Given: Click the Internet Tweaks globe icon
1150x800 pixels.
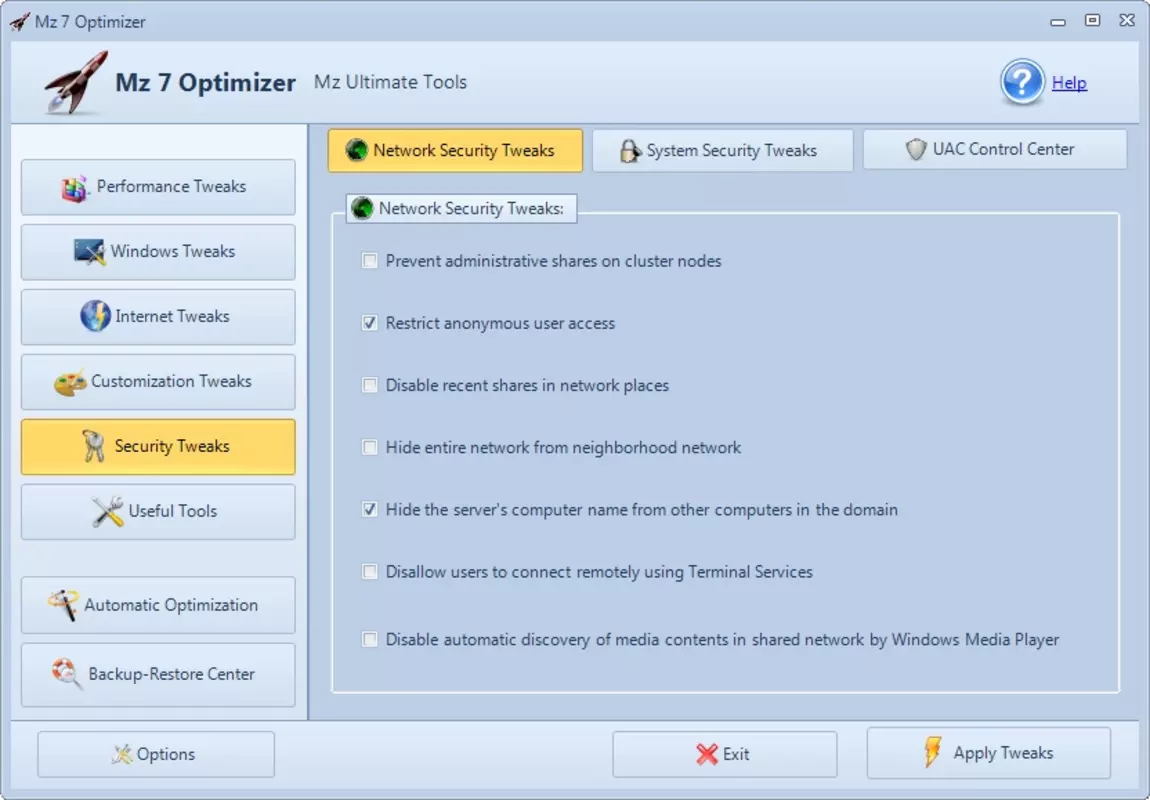Looking at the screenshot, I should [x=95, y=316].
